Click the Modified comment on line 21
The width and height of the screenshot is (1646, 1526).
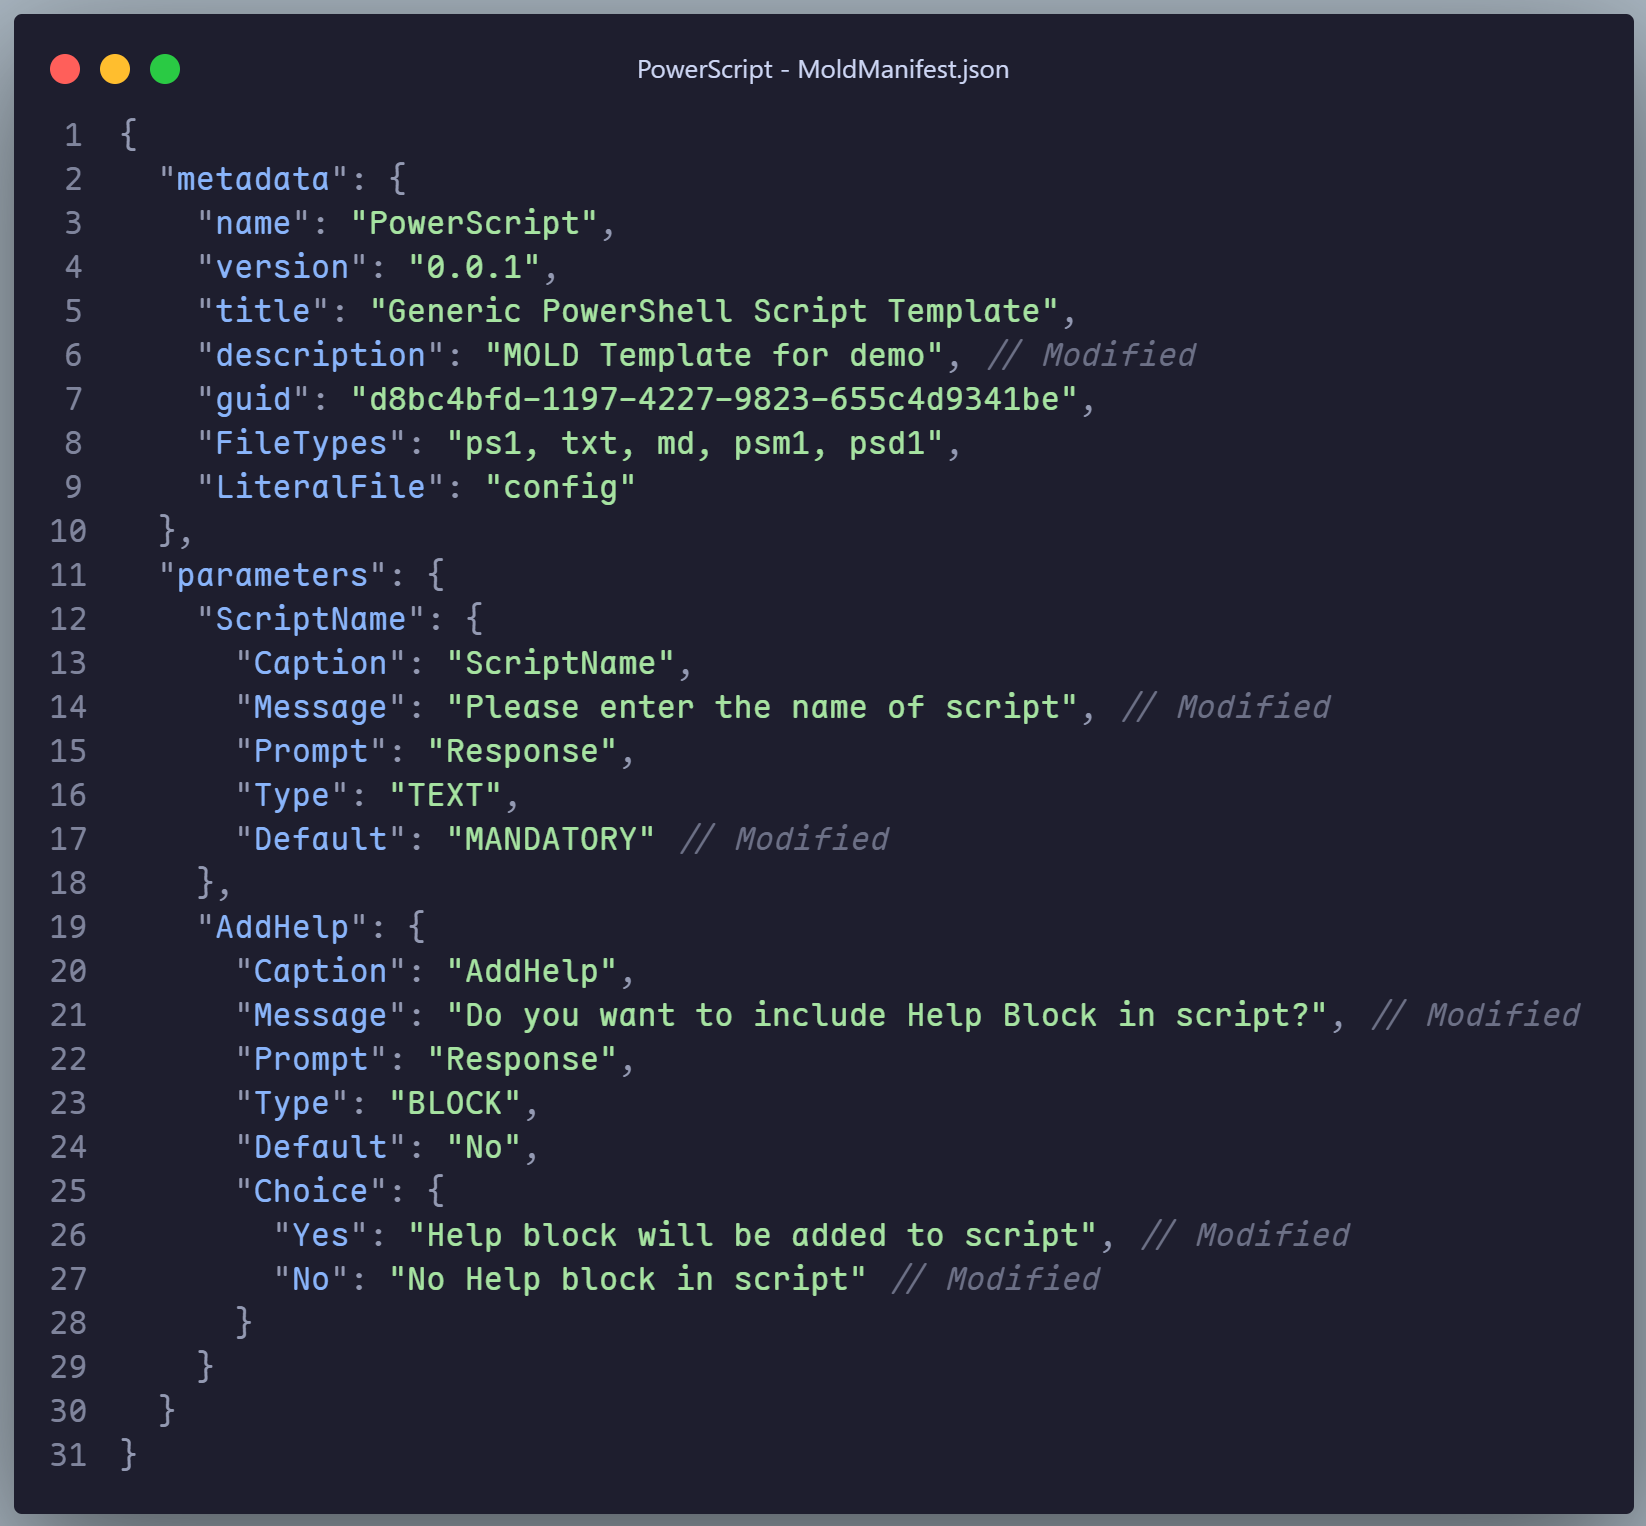[x=1476, y=1015]
